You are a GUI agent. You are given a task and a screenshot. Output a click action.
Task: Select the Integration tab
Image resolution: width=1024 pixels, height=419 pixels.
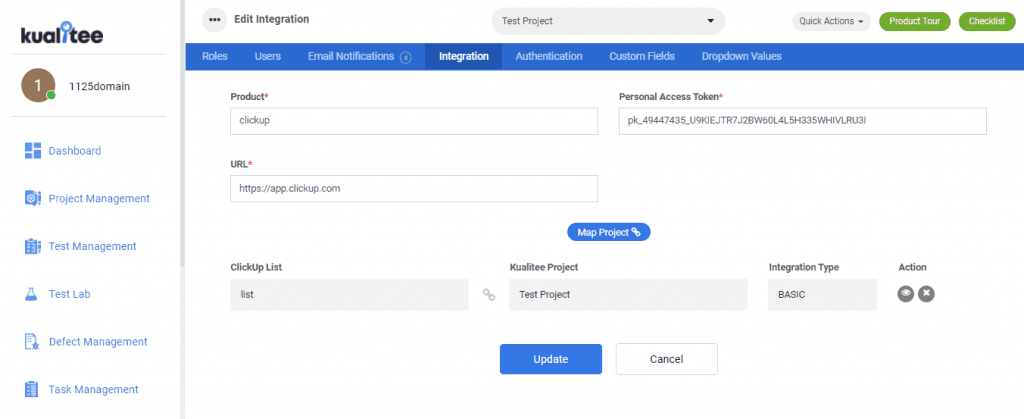click(x=464, y=56)
